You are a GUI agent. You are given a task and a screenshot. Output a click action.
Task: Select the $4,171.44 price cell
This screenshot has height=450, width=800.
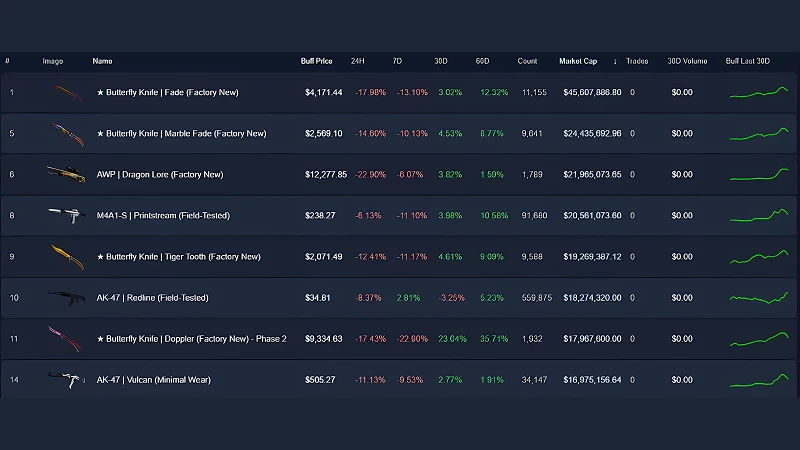point(323,92)
